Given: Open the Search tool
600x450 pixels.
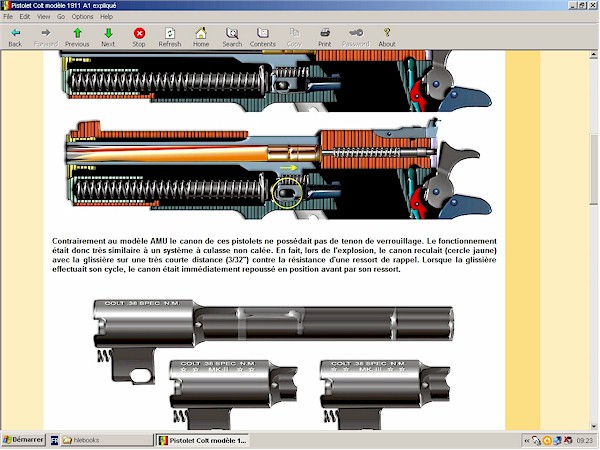Looking at the screenshot, I should [232, 37].
